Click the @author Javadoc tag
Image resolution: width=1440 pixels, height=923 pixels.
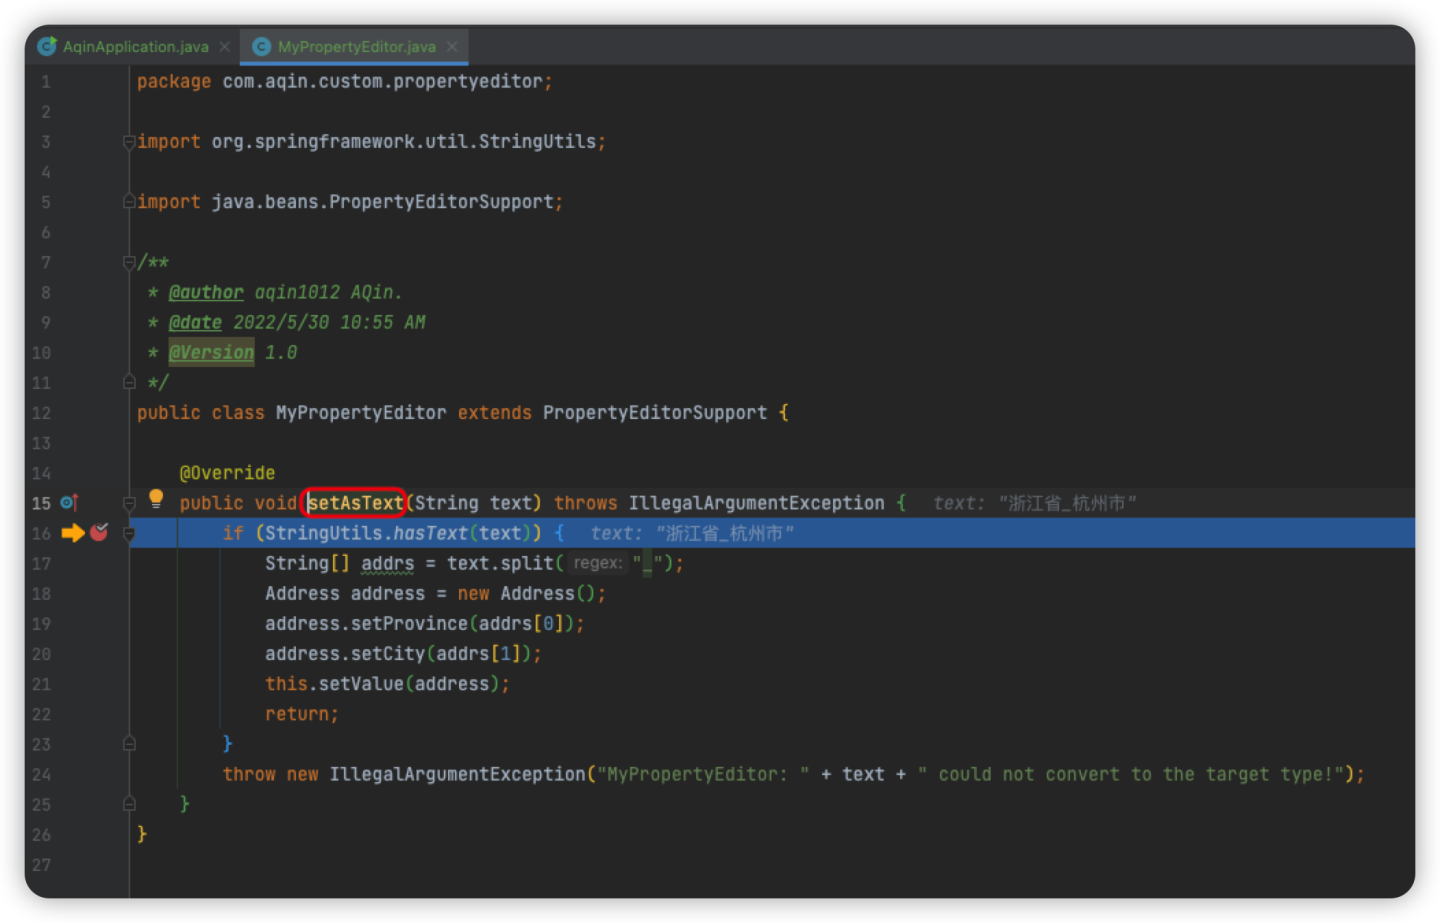(206, 293)
